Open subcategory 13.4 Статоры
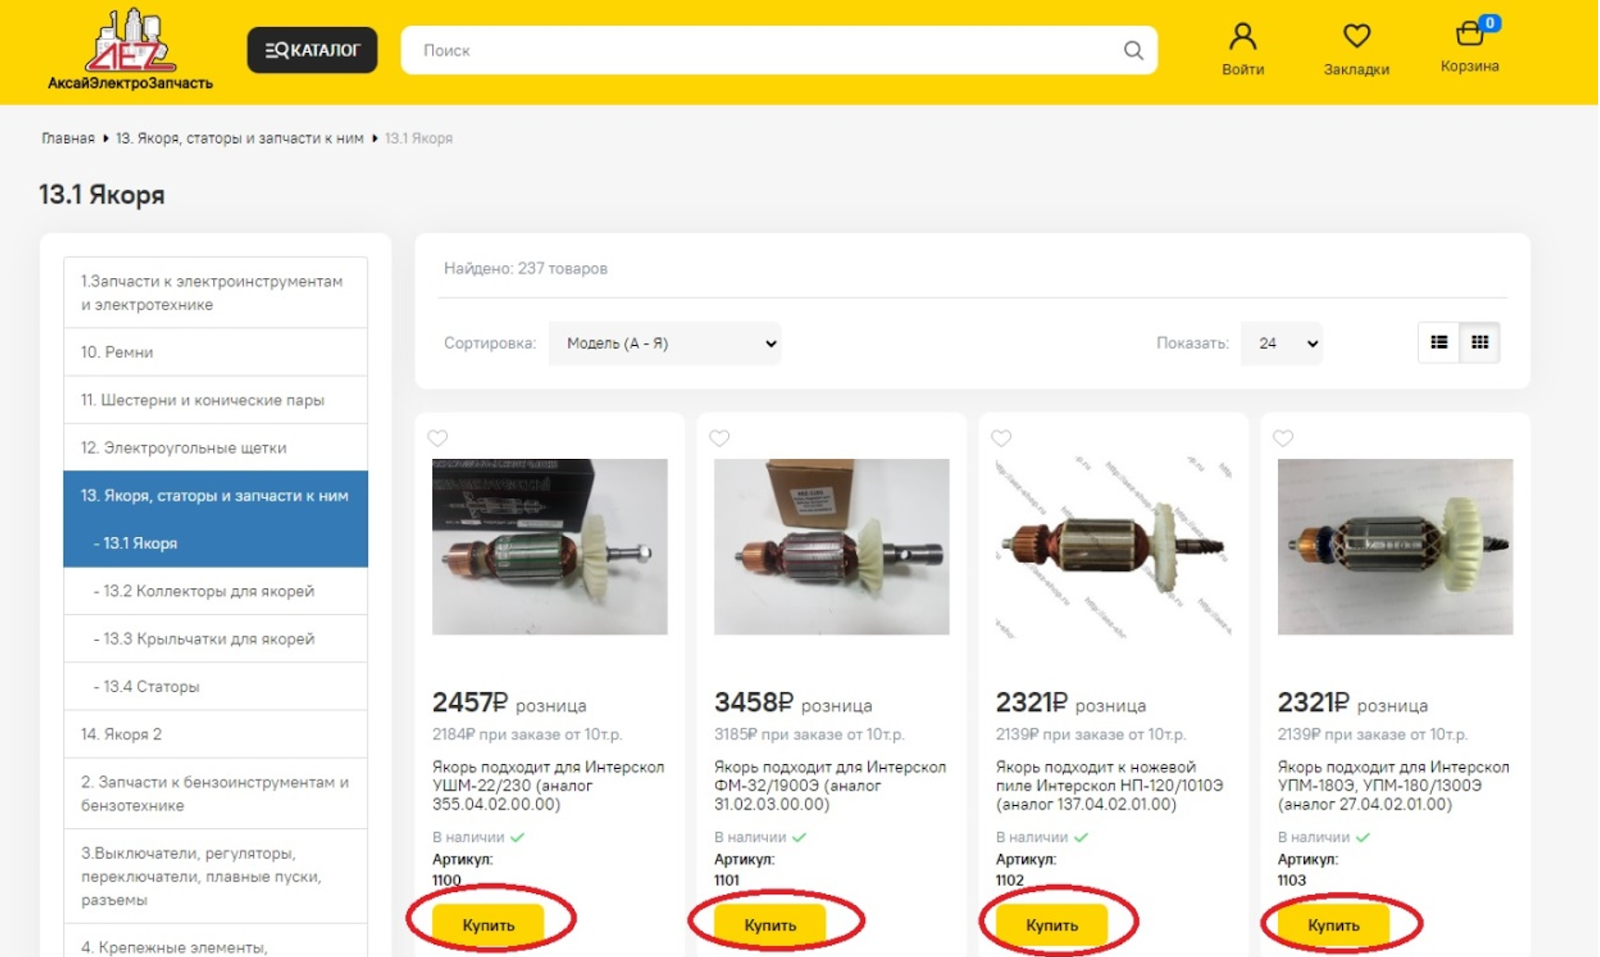The image size is (1600, 957). pyautogui.click(x=216, y=687)
